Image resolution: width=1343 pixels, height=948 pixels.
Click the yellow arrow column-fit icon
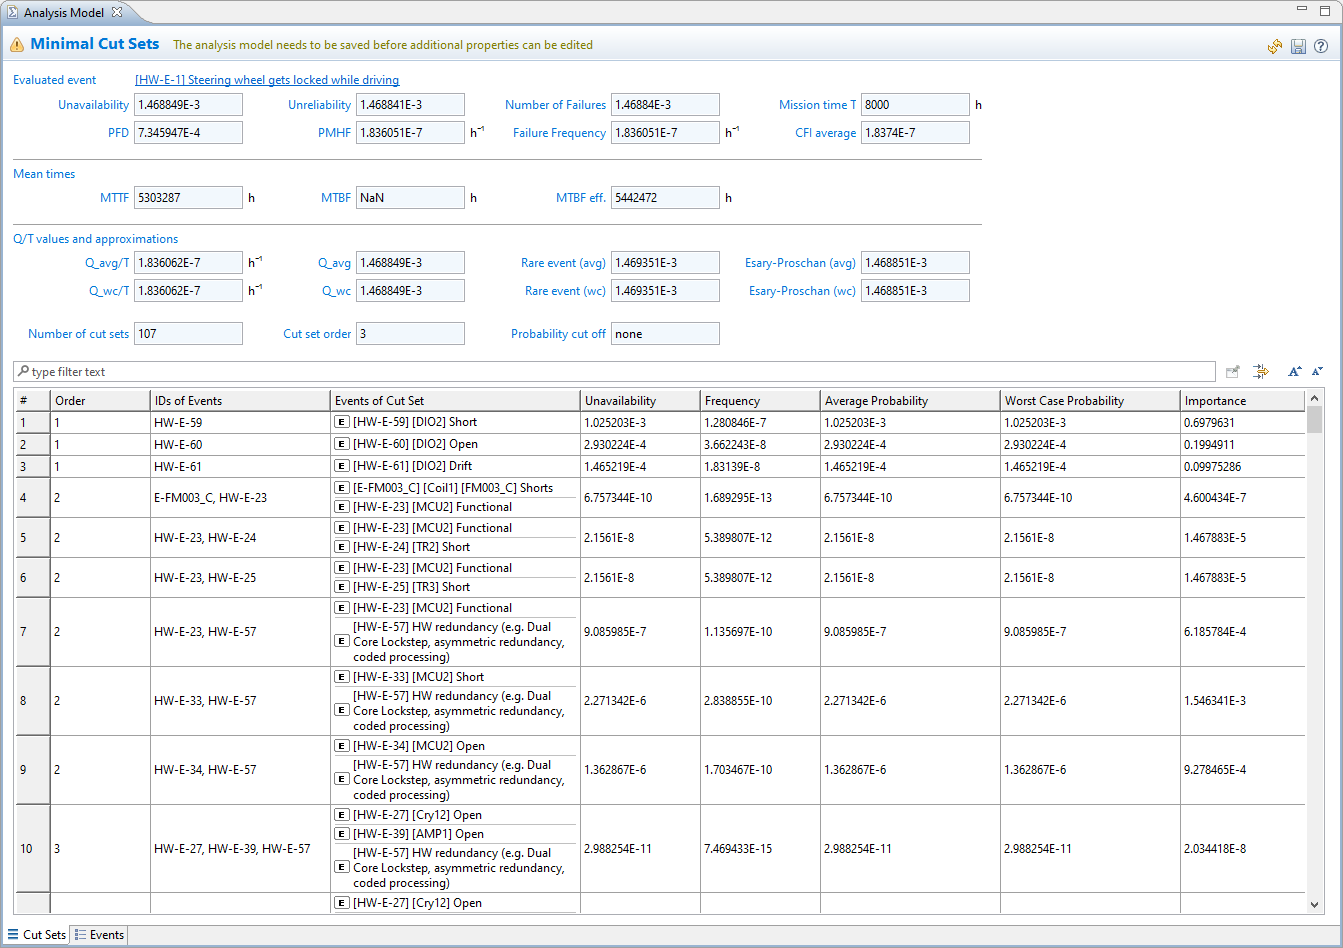pos(1260,371)
